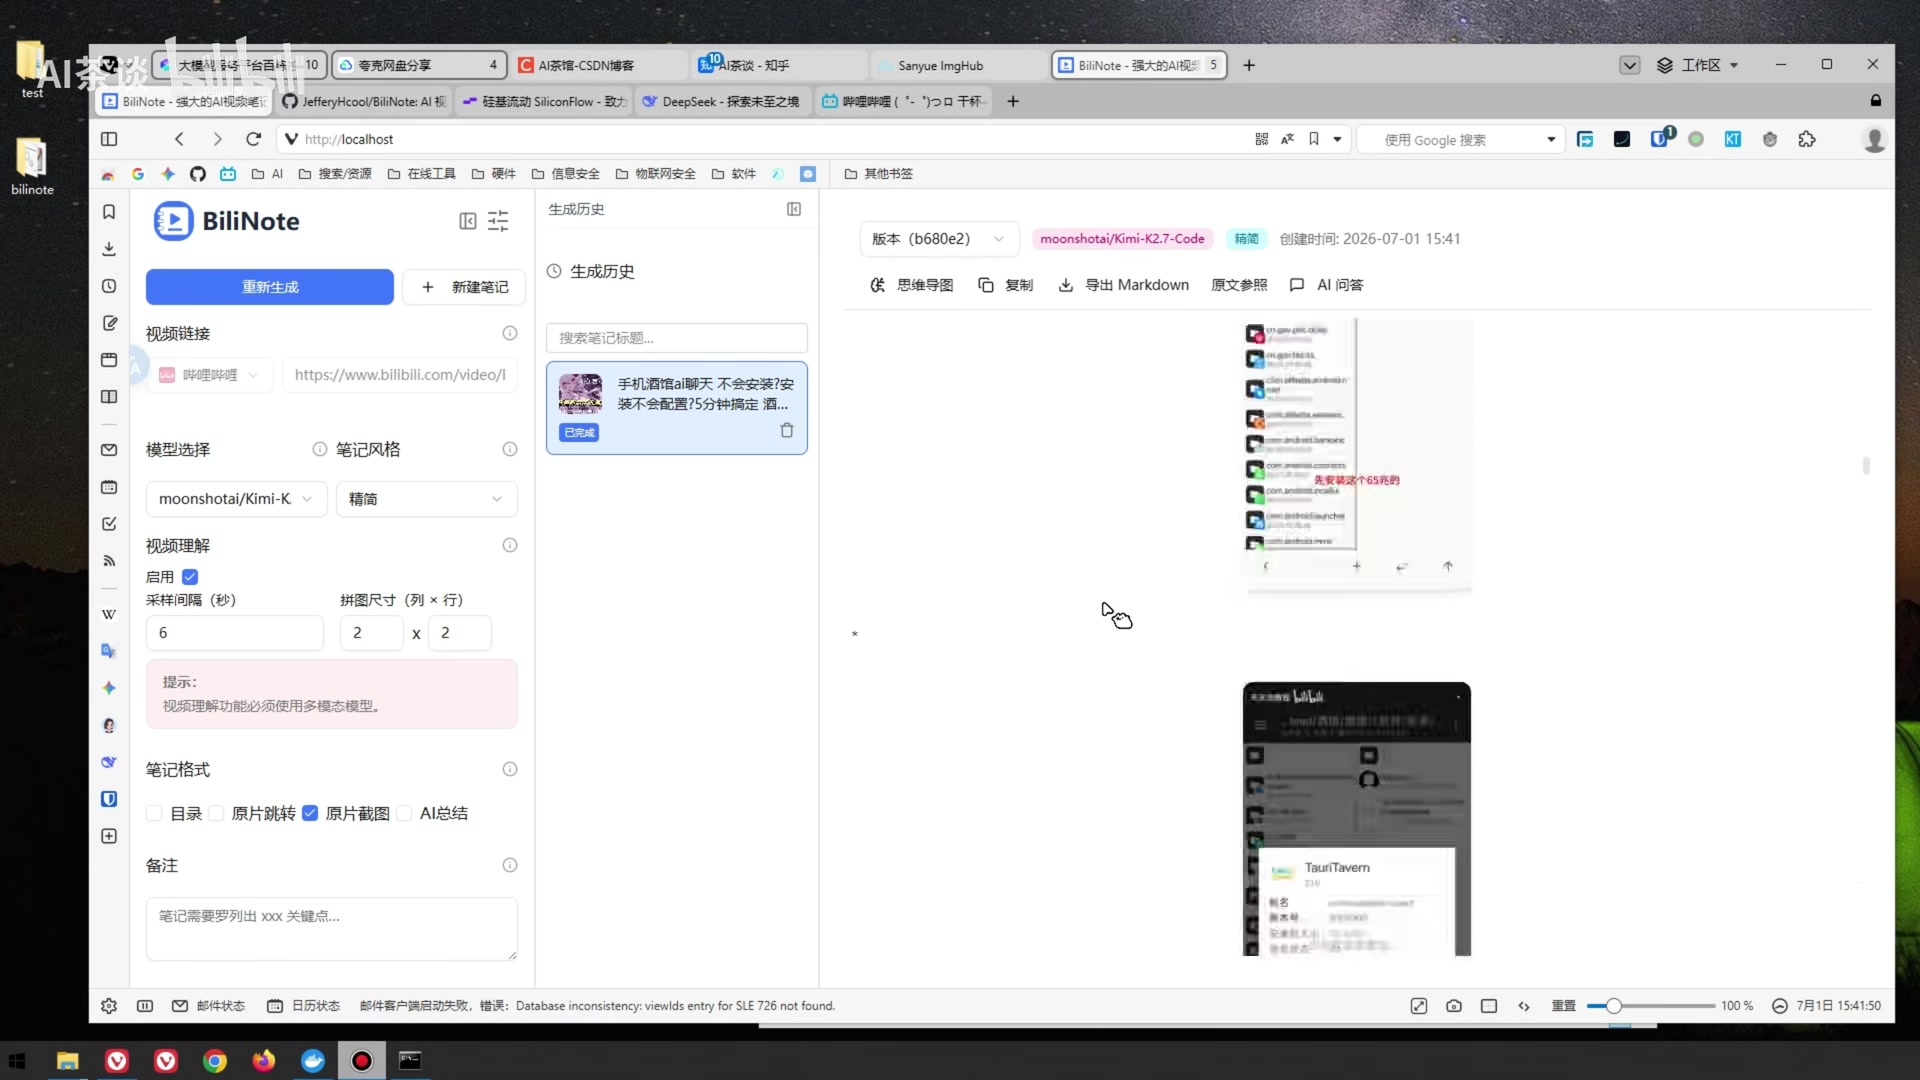
Task: Open the 版本 (b680e2) version dropdown
Action: point(939,239)
